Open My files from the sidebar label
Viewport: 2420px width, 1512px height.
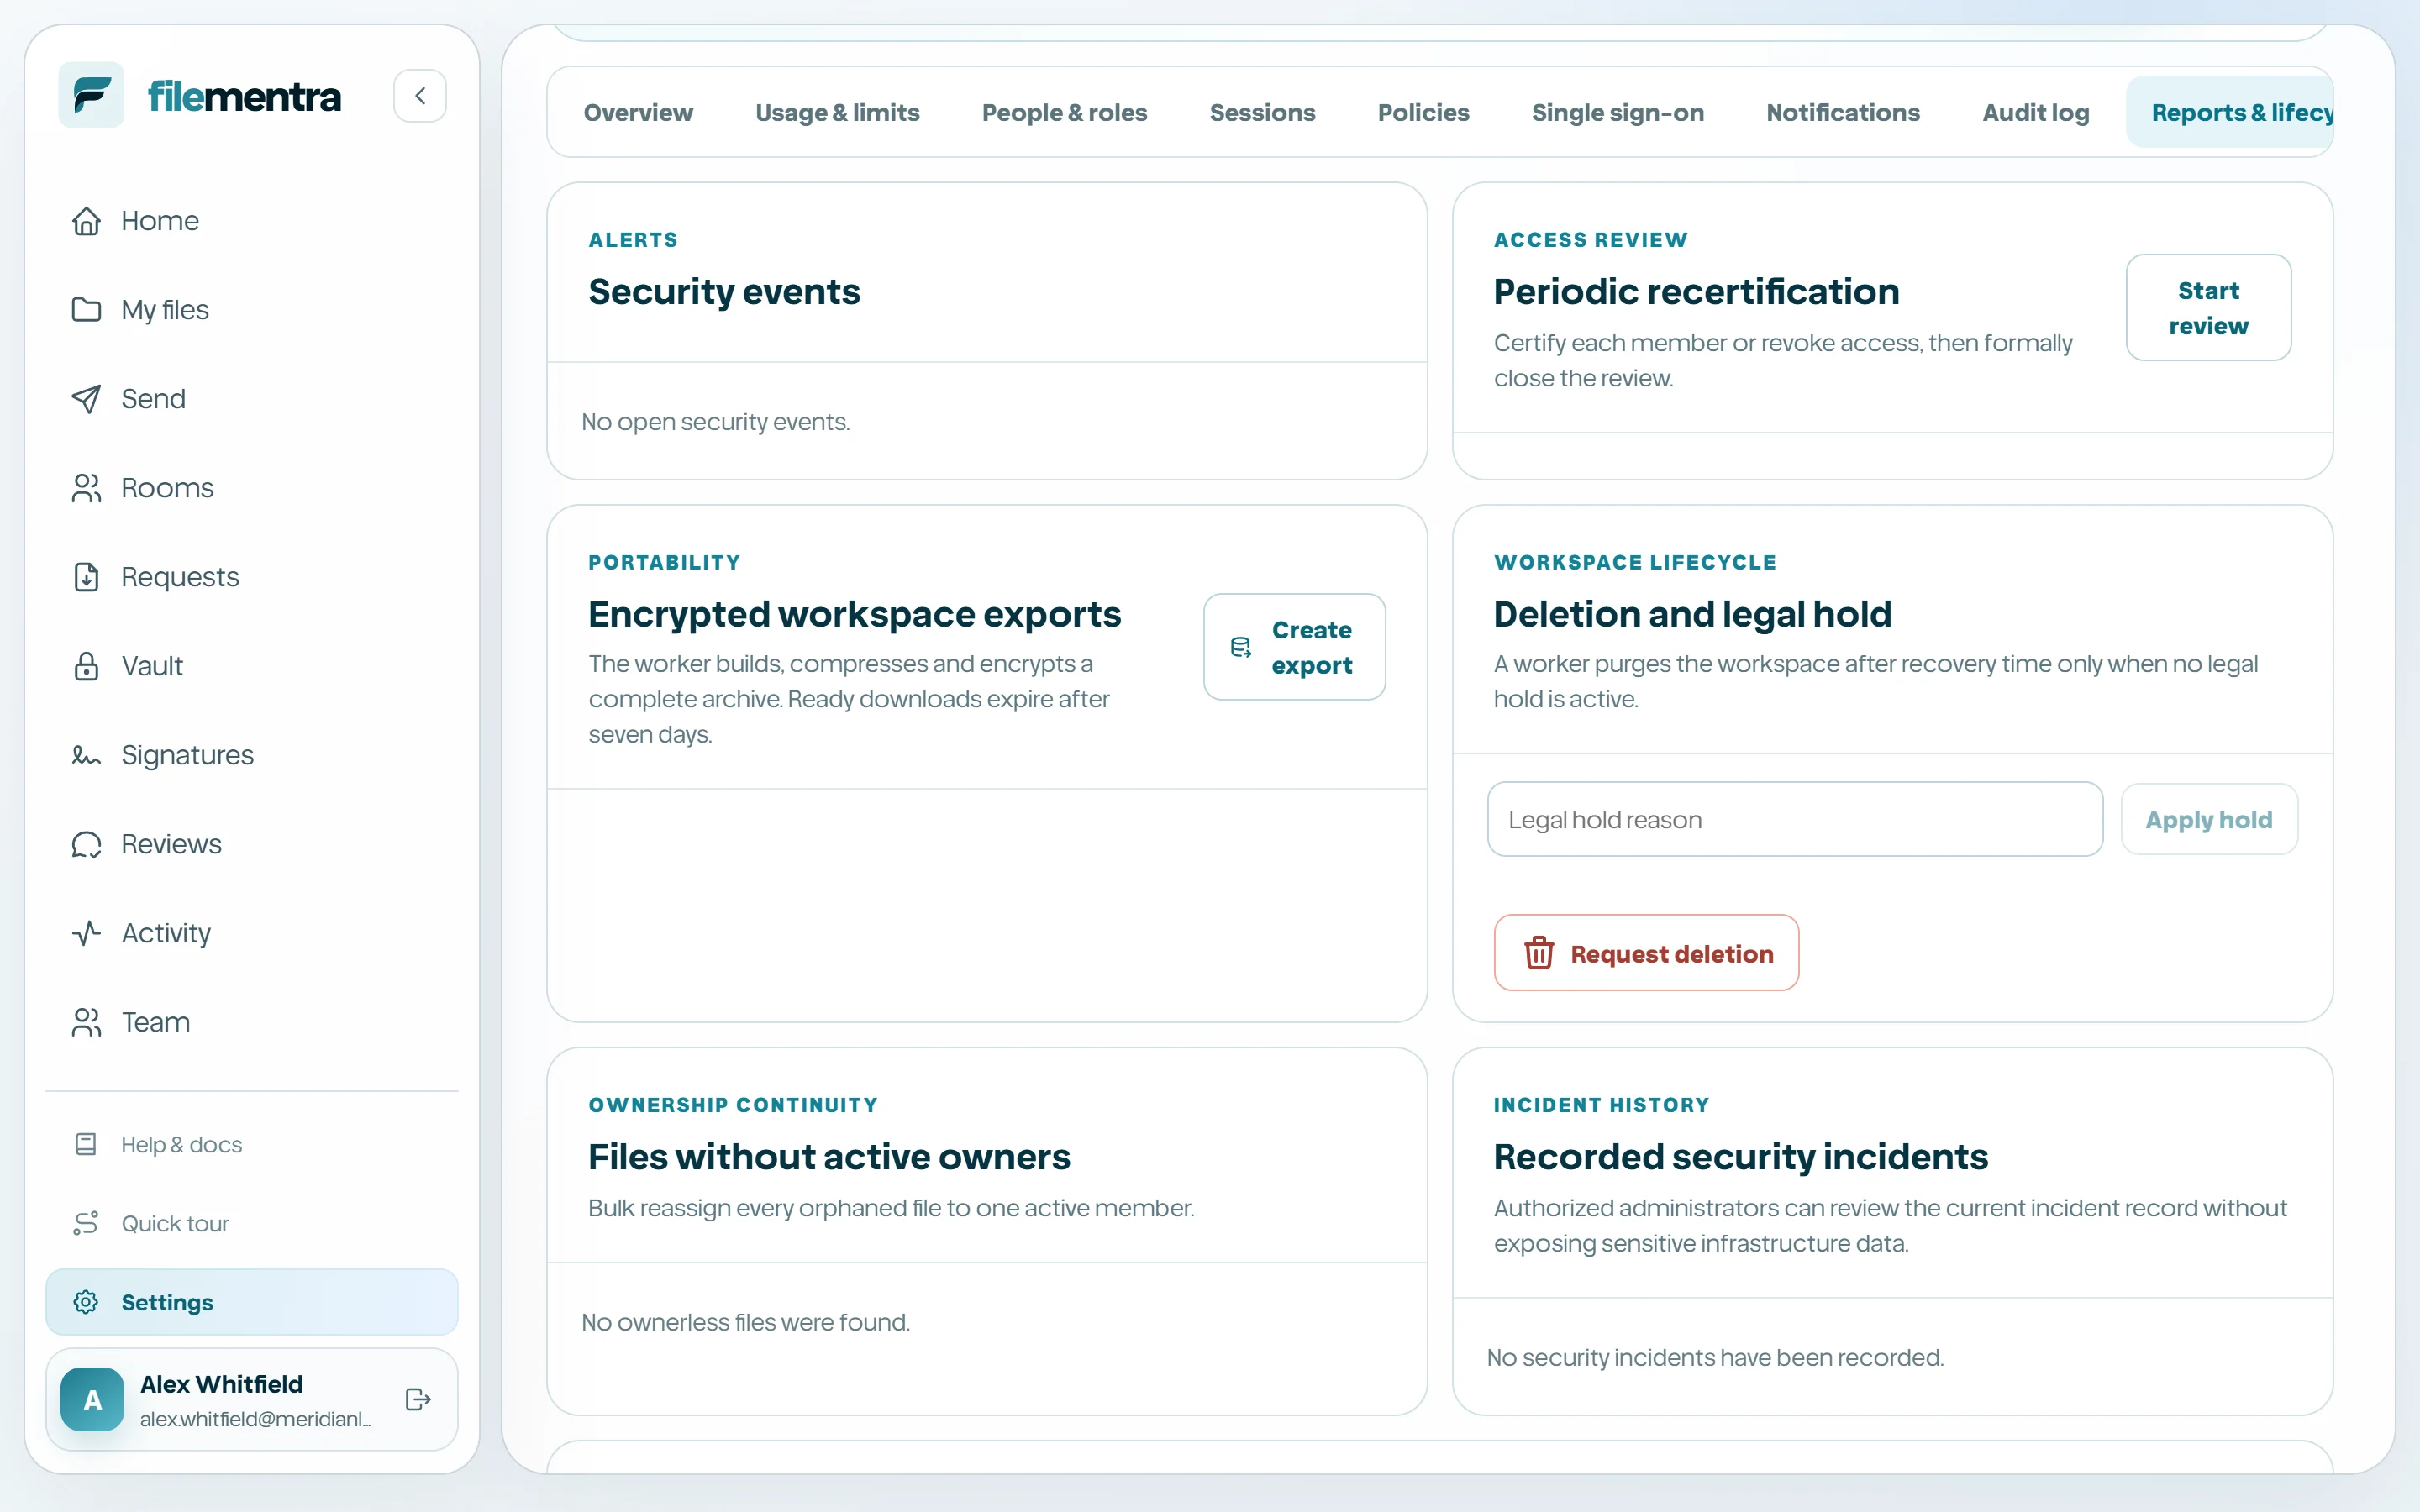[x=165, y=310]
